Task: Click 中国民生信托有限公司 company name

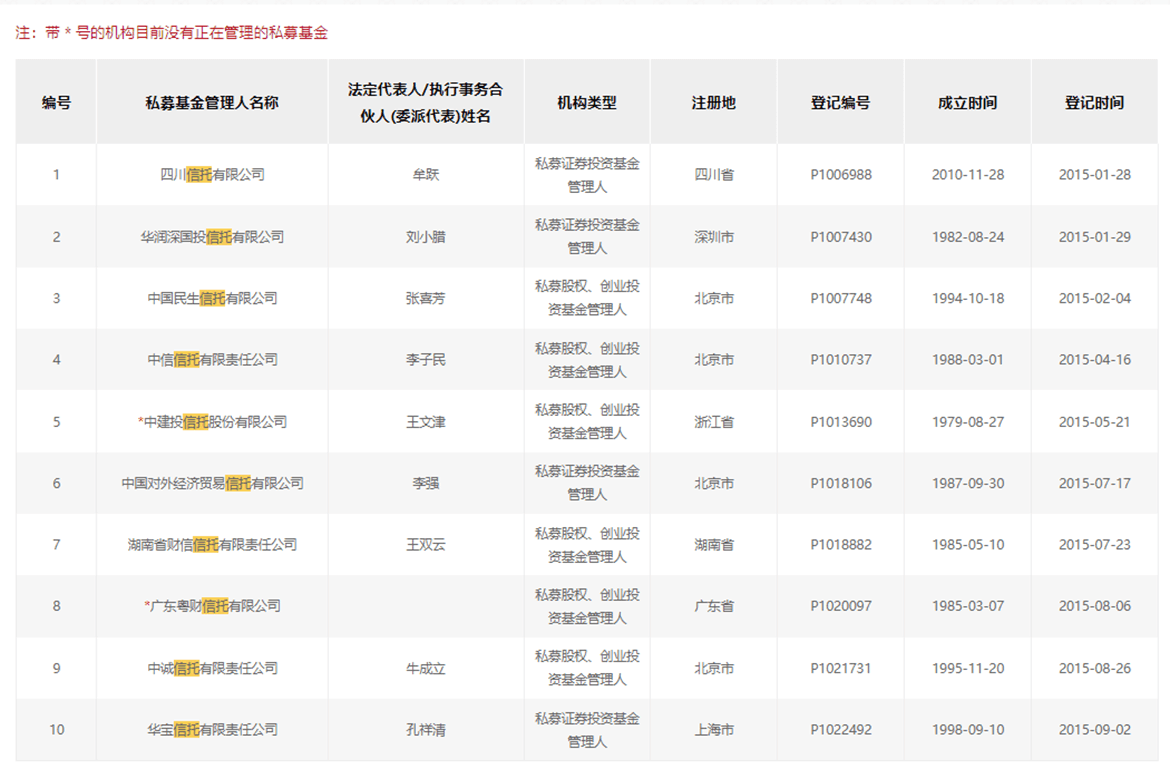Action: point(212,298)
